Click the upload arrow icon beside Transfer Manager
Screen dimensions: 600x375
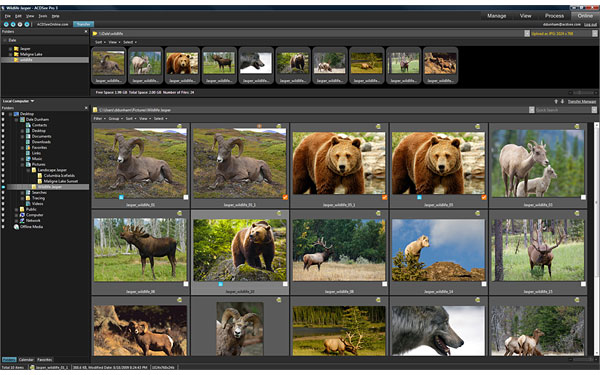click(x=556, y=101)
